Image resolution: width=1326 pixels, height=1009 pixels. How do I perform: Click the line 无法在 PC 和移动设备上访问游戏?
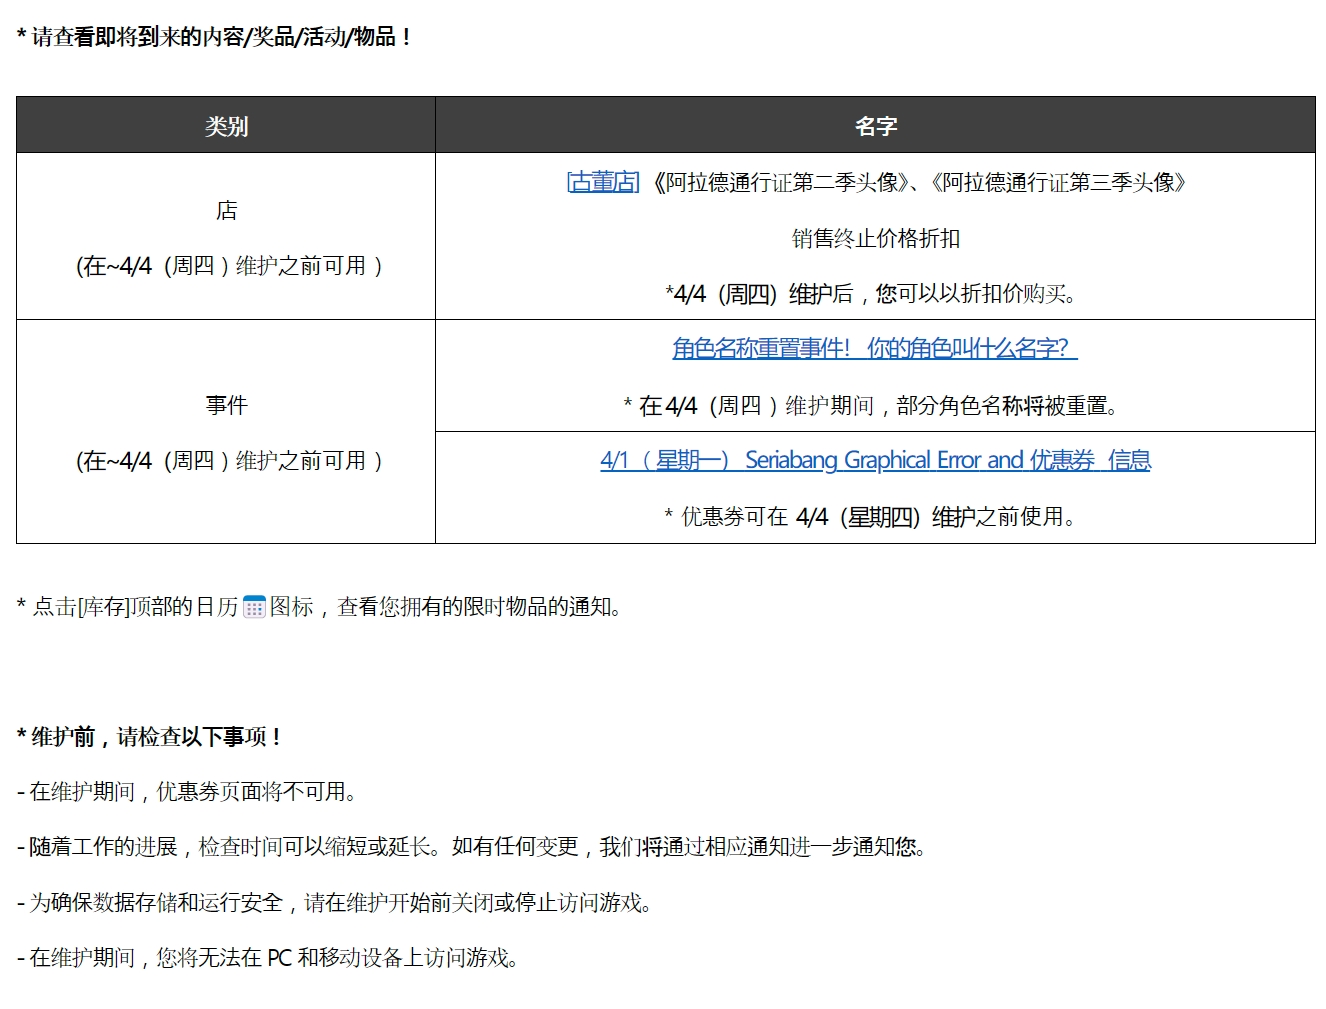[x=268, y=958]
